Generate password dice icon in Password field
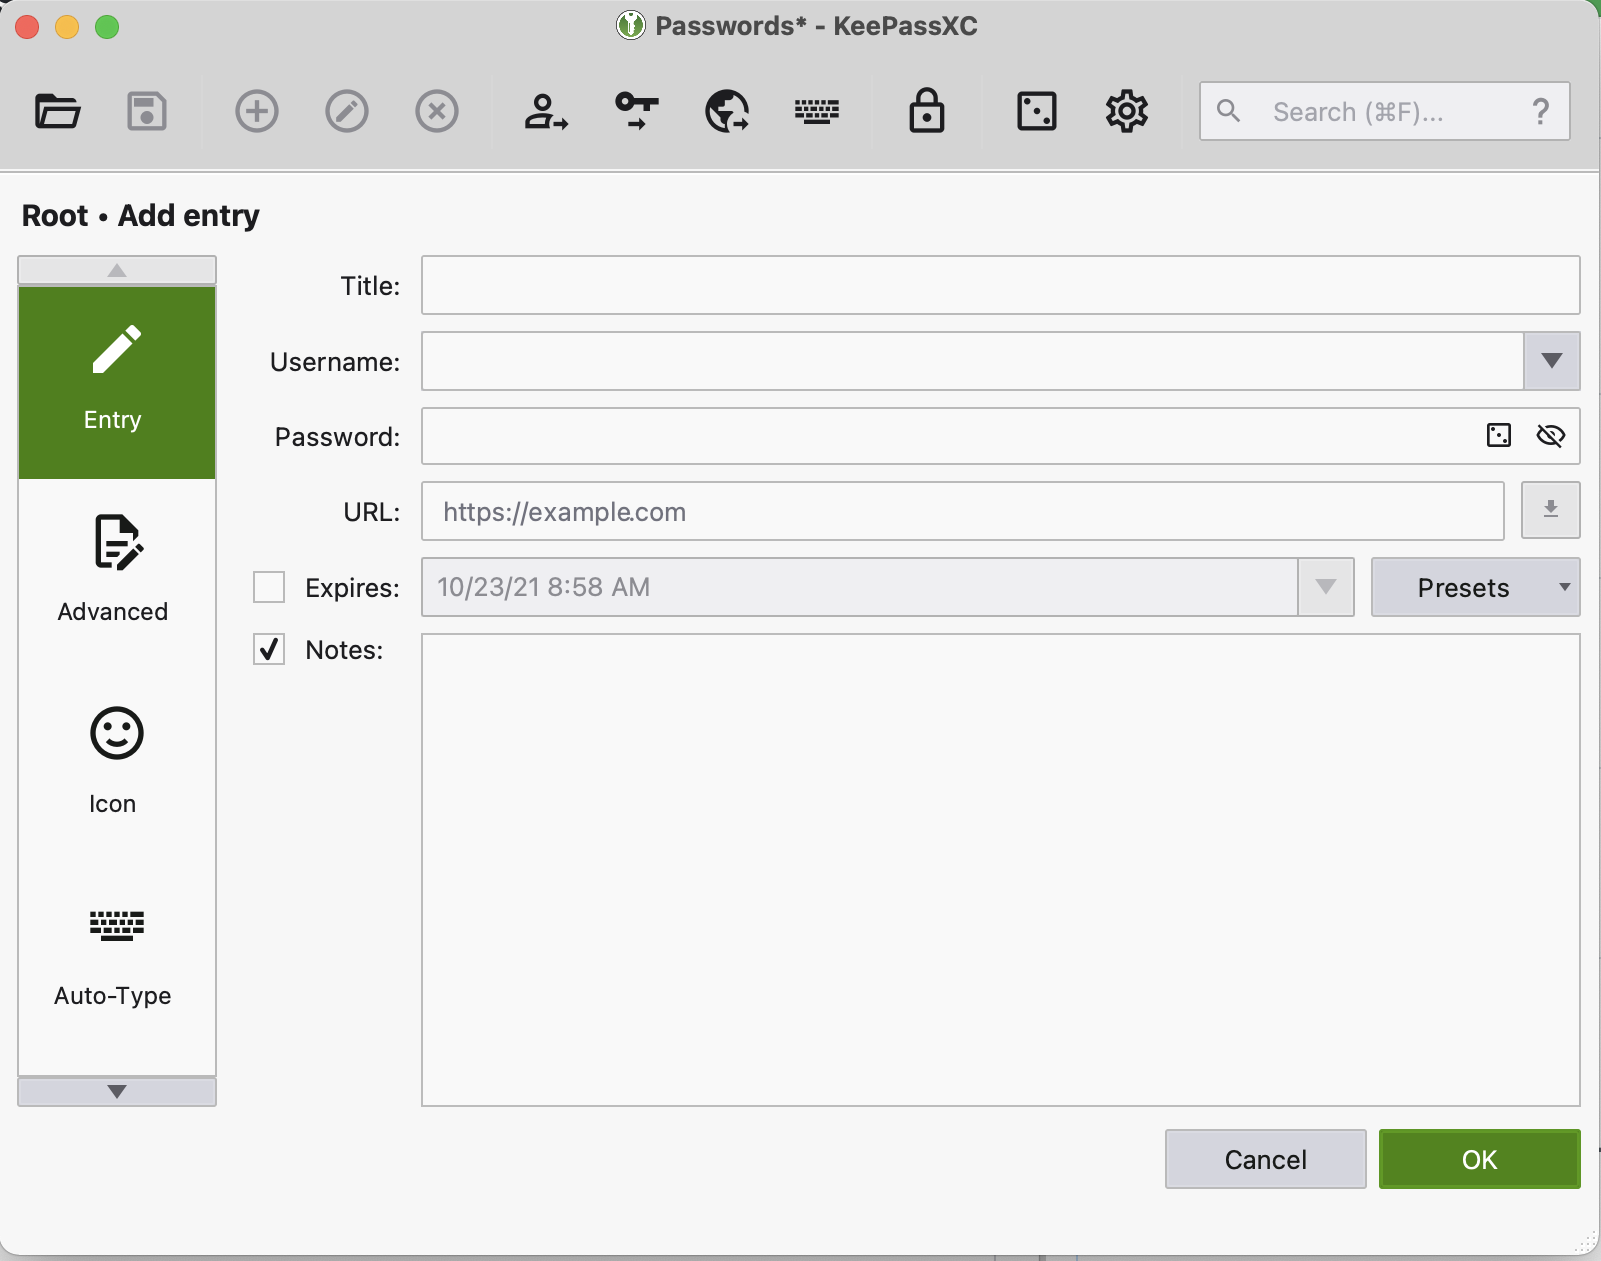1601x1261 pixels. [x=1499, y=435]
